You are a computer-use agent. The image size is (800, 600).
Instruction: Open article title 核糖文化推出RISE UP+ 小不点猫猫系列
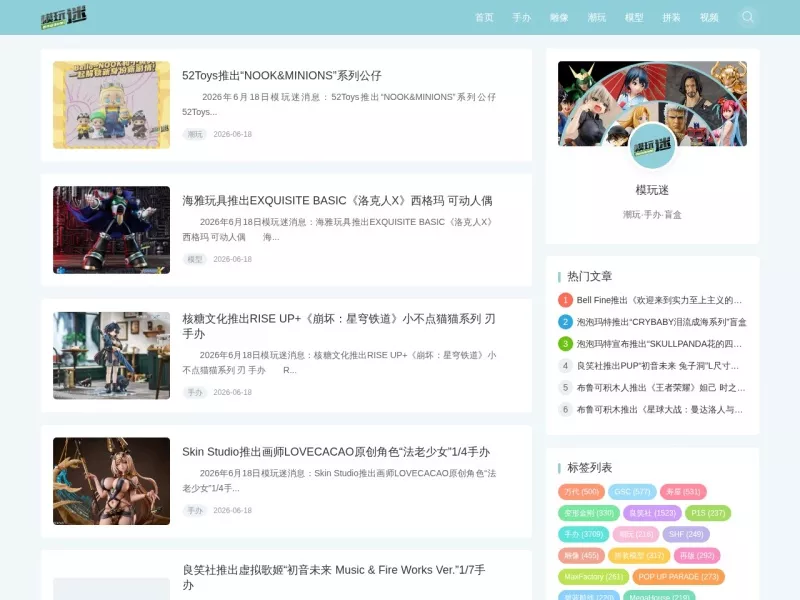coord(339,326)
